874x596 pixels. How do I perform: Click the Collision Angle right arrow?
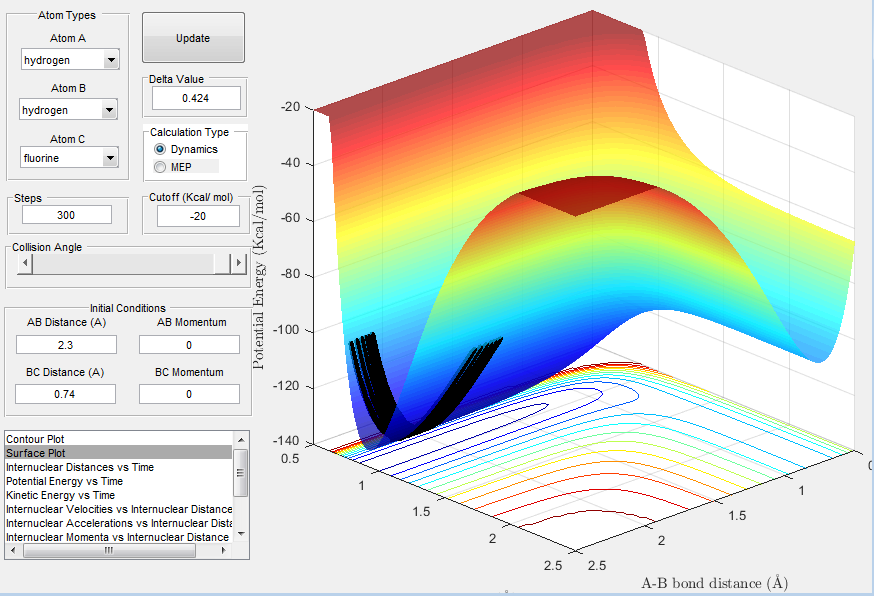[238, 264]
